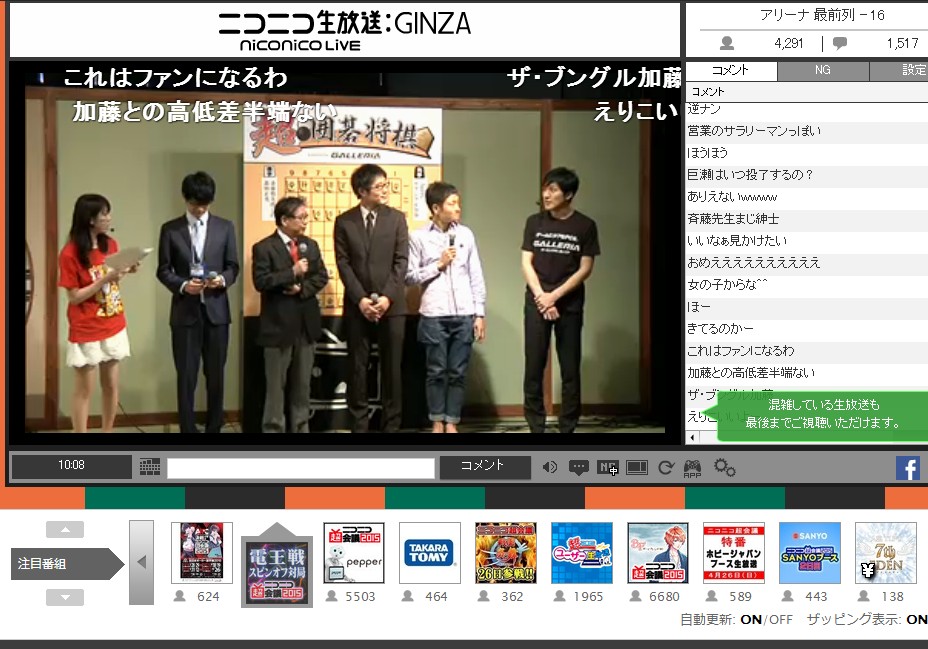Turn auto-update OFF
Viewport: 928px width, 649px height.
pos(781,619)
